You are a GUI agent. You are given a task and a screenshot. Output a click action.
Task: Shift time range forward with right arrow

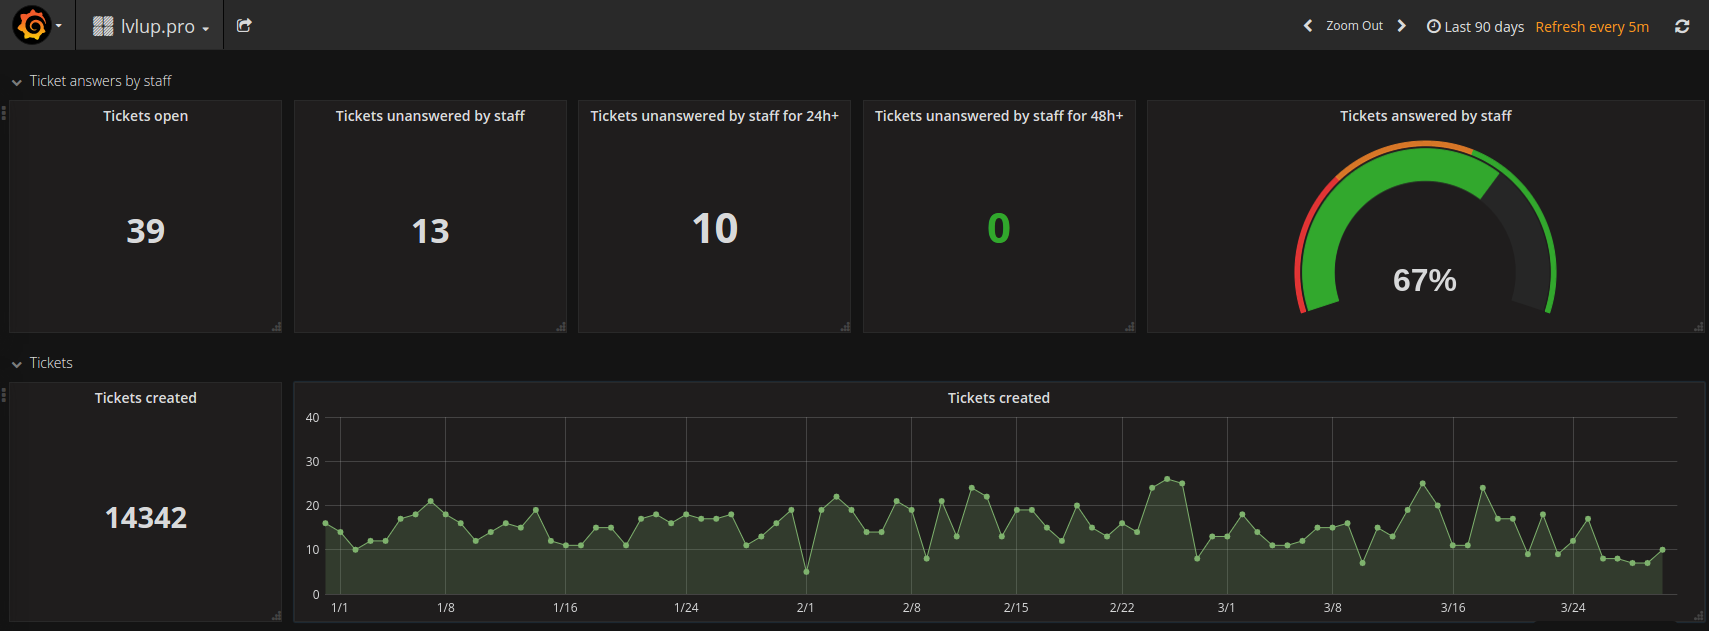[x=1401, y=26]
